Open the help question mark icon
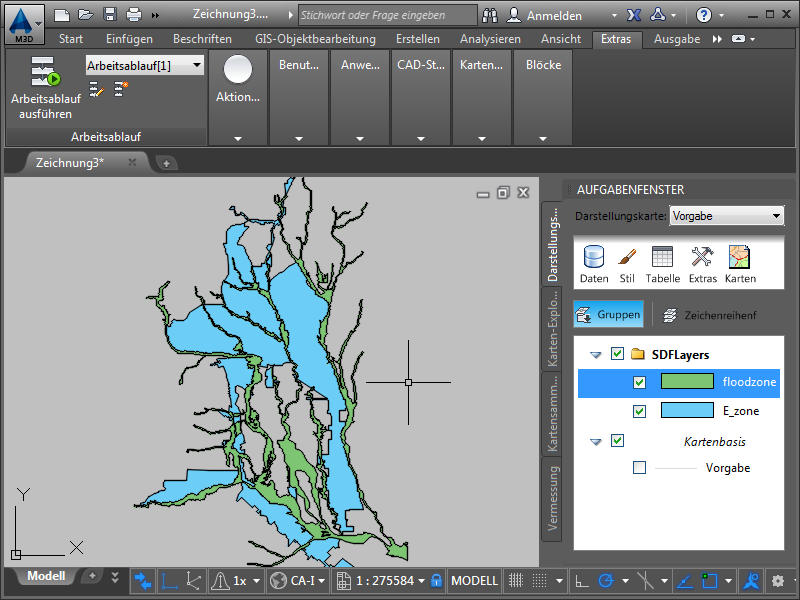800x600 pixels. pos(704,15)
